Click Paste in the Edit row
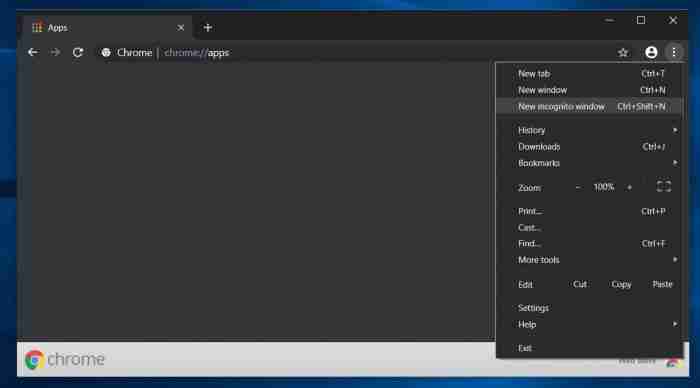Image resolution: width=700 pixels, height=388 pixels. point(662,284)
